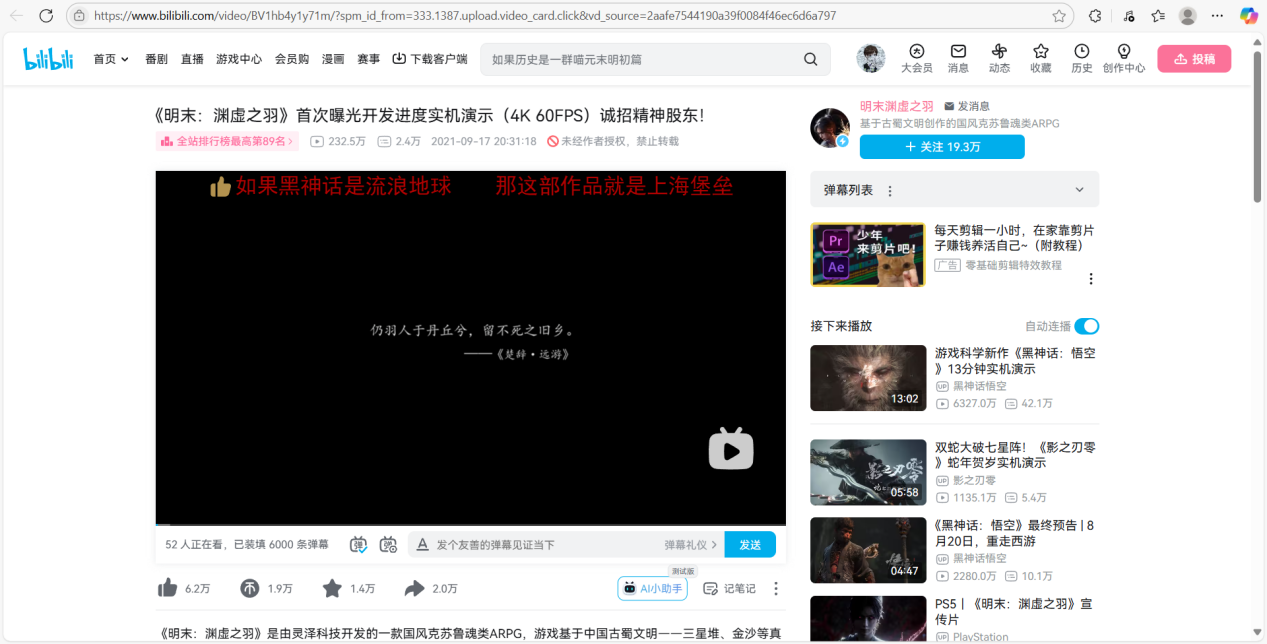This screenshot has height=644, width=1267.
Task: Open 弹幕礼仪 etiquette link
Action: point(691,545)
